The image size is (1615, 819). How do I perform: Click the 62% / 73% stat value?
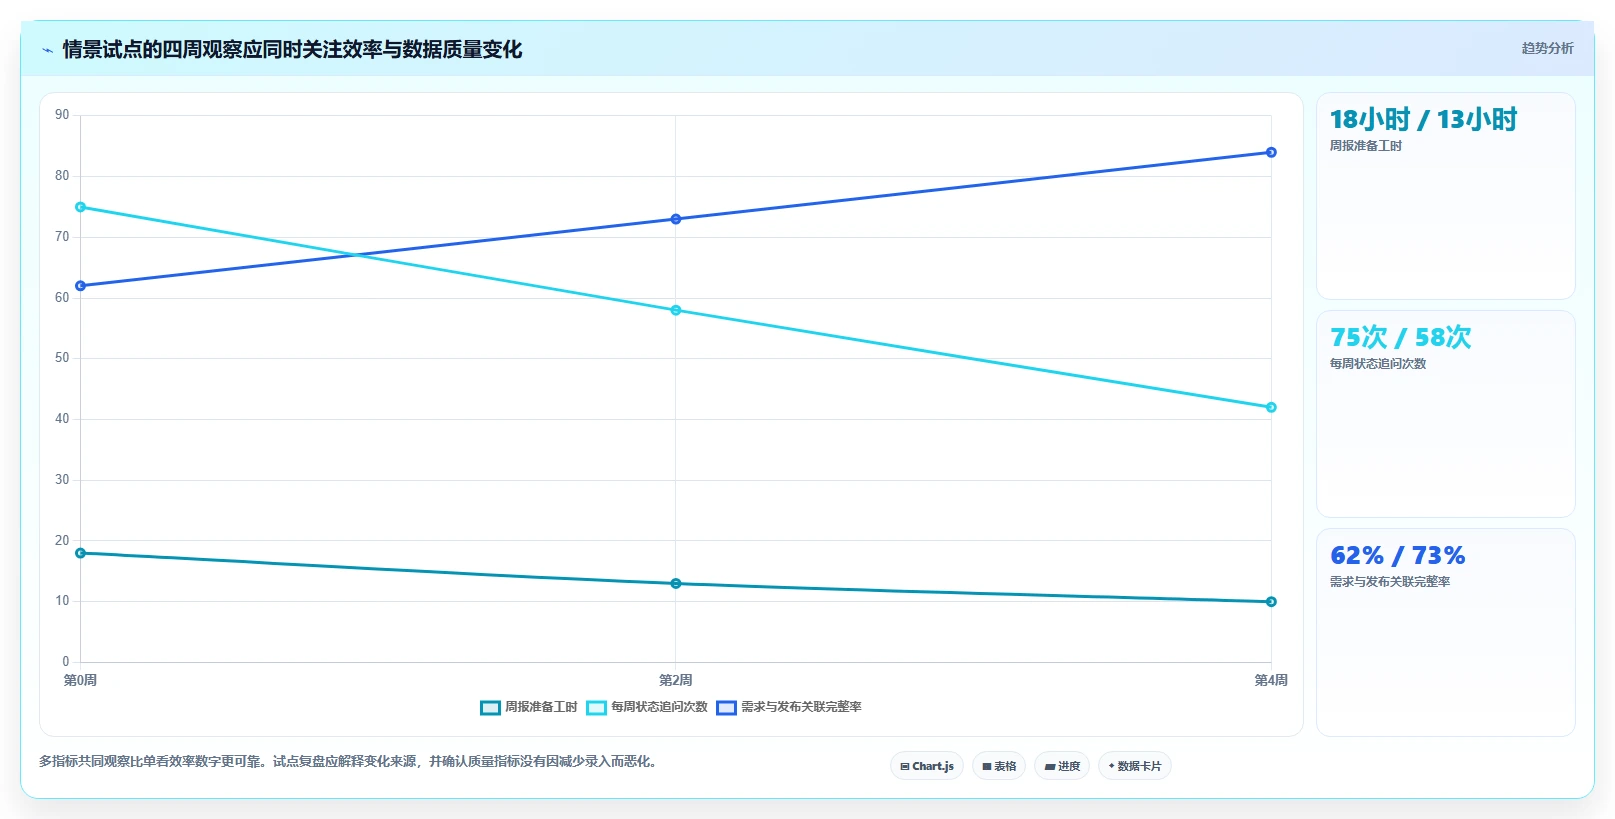click(1397, 556)
